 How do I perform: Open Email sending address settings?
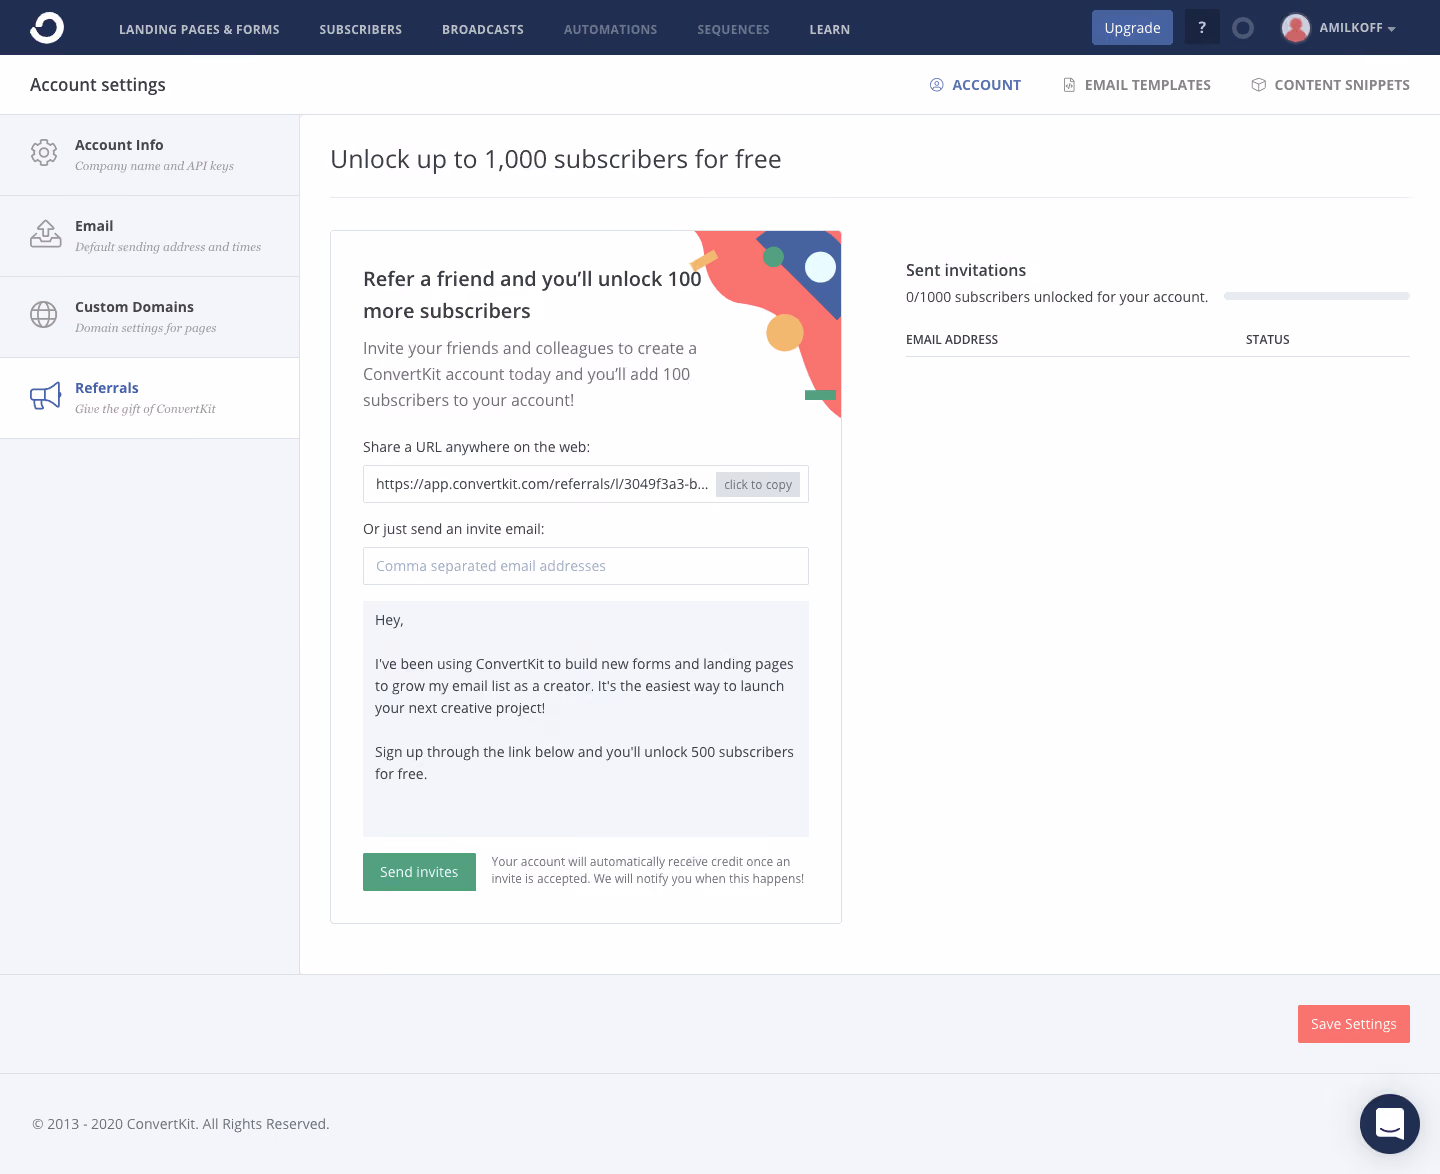149,236
